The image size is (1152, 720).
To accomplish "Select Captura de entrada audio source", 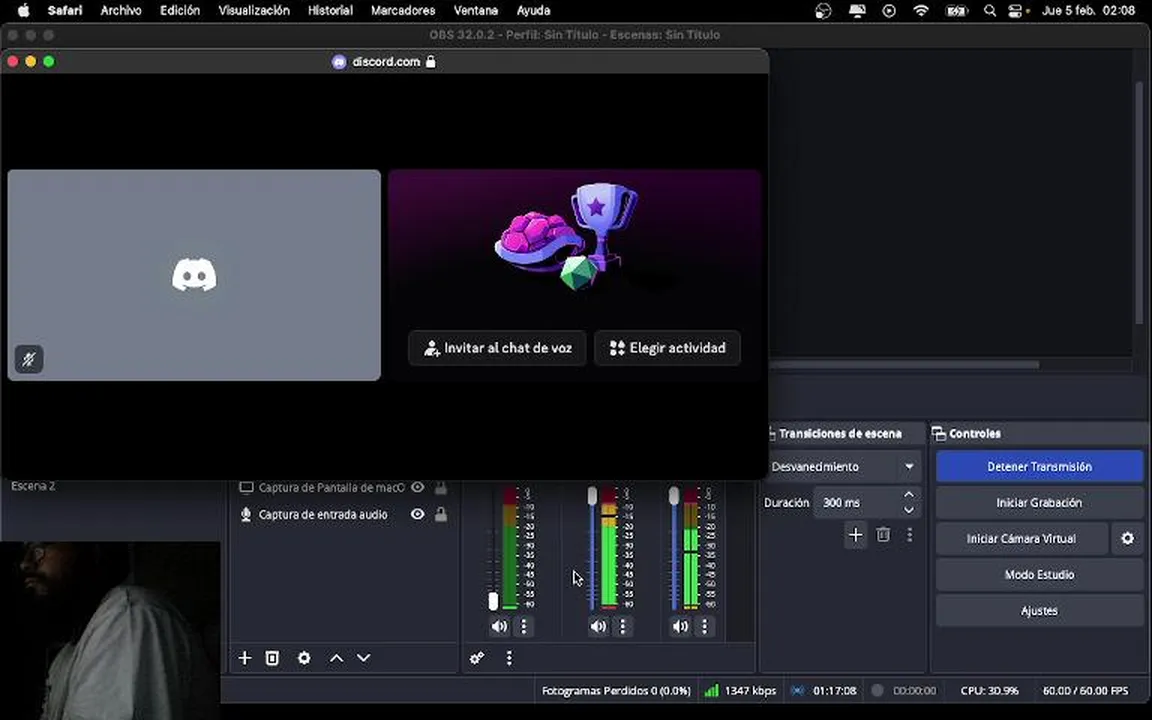I will [323, 514].
